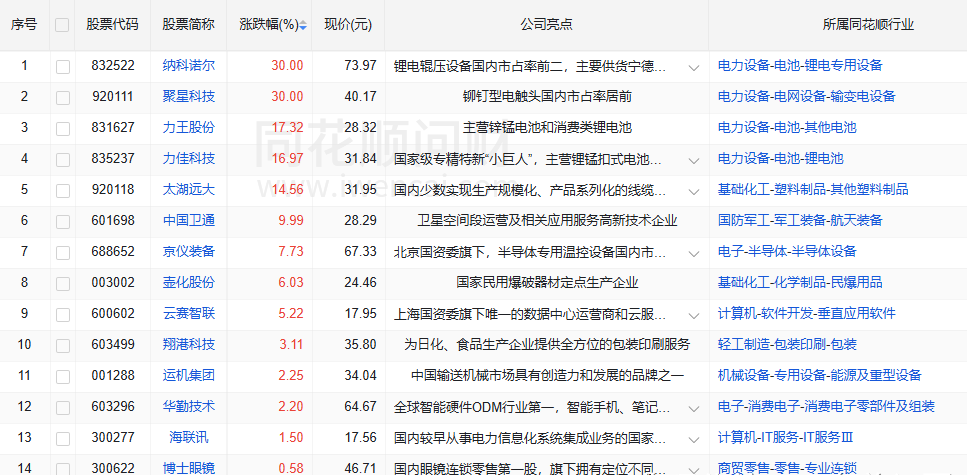The height and width of the screenshot is (475, 967).
Task: Click the 轻工制造-包装印刷-包装 industry link
Action: coord(787,345)
